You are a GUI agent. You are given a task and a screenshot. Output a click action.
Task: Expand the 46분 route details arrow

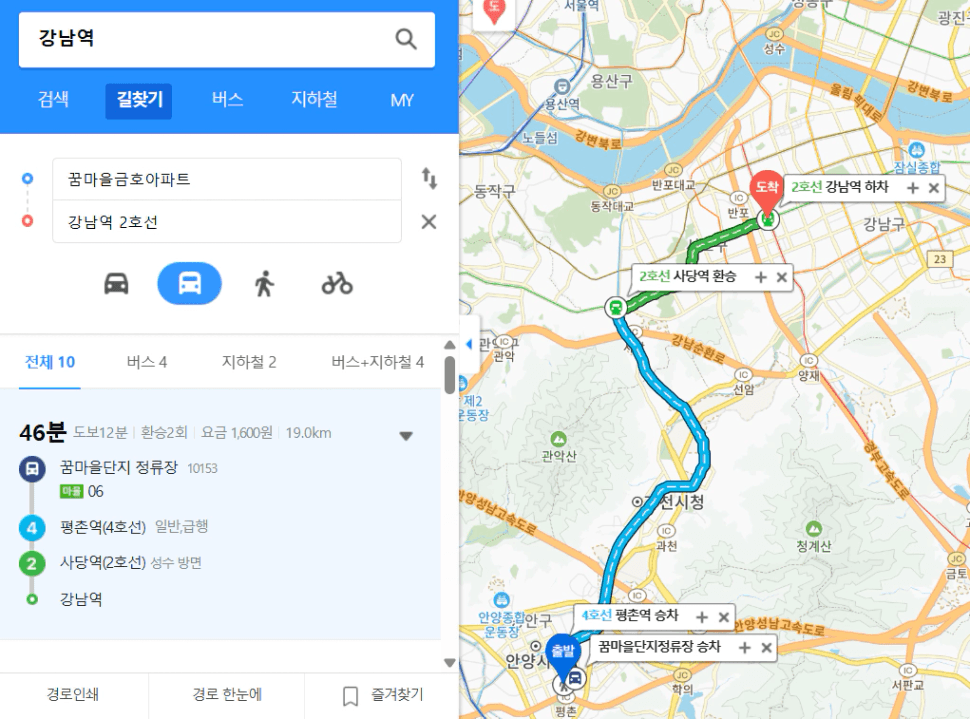pyautogui.click(x=406, y=436)
